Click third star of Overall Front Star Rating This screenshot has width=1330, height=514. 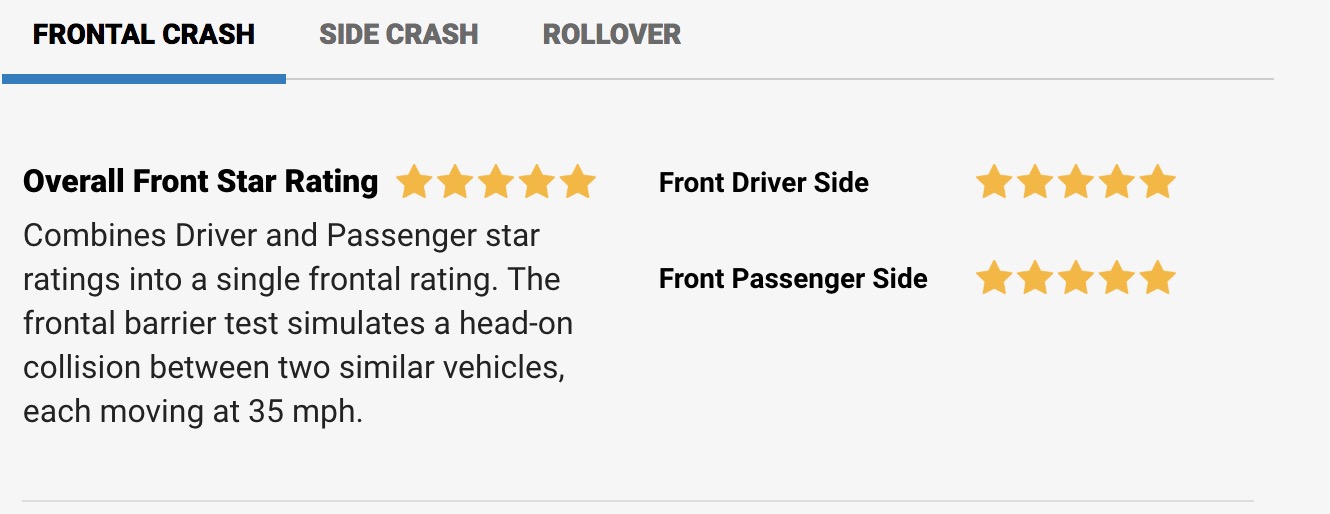click(x=496, y=183)
